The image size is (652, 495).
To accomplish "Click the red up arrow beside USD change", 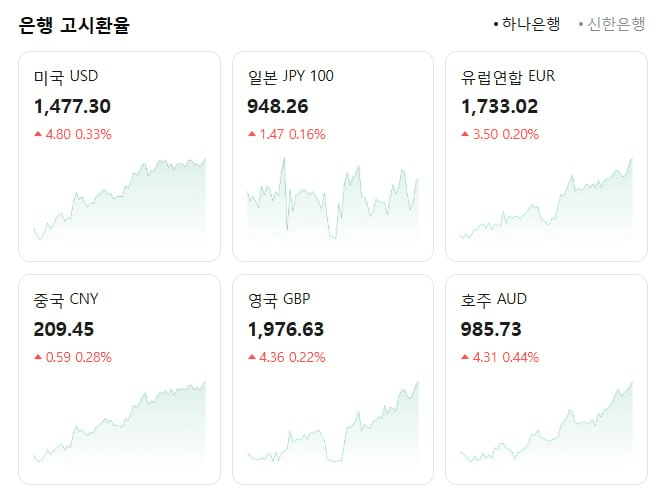I will coord(38,134).
